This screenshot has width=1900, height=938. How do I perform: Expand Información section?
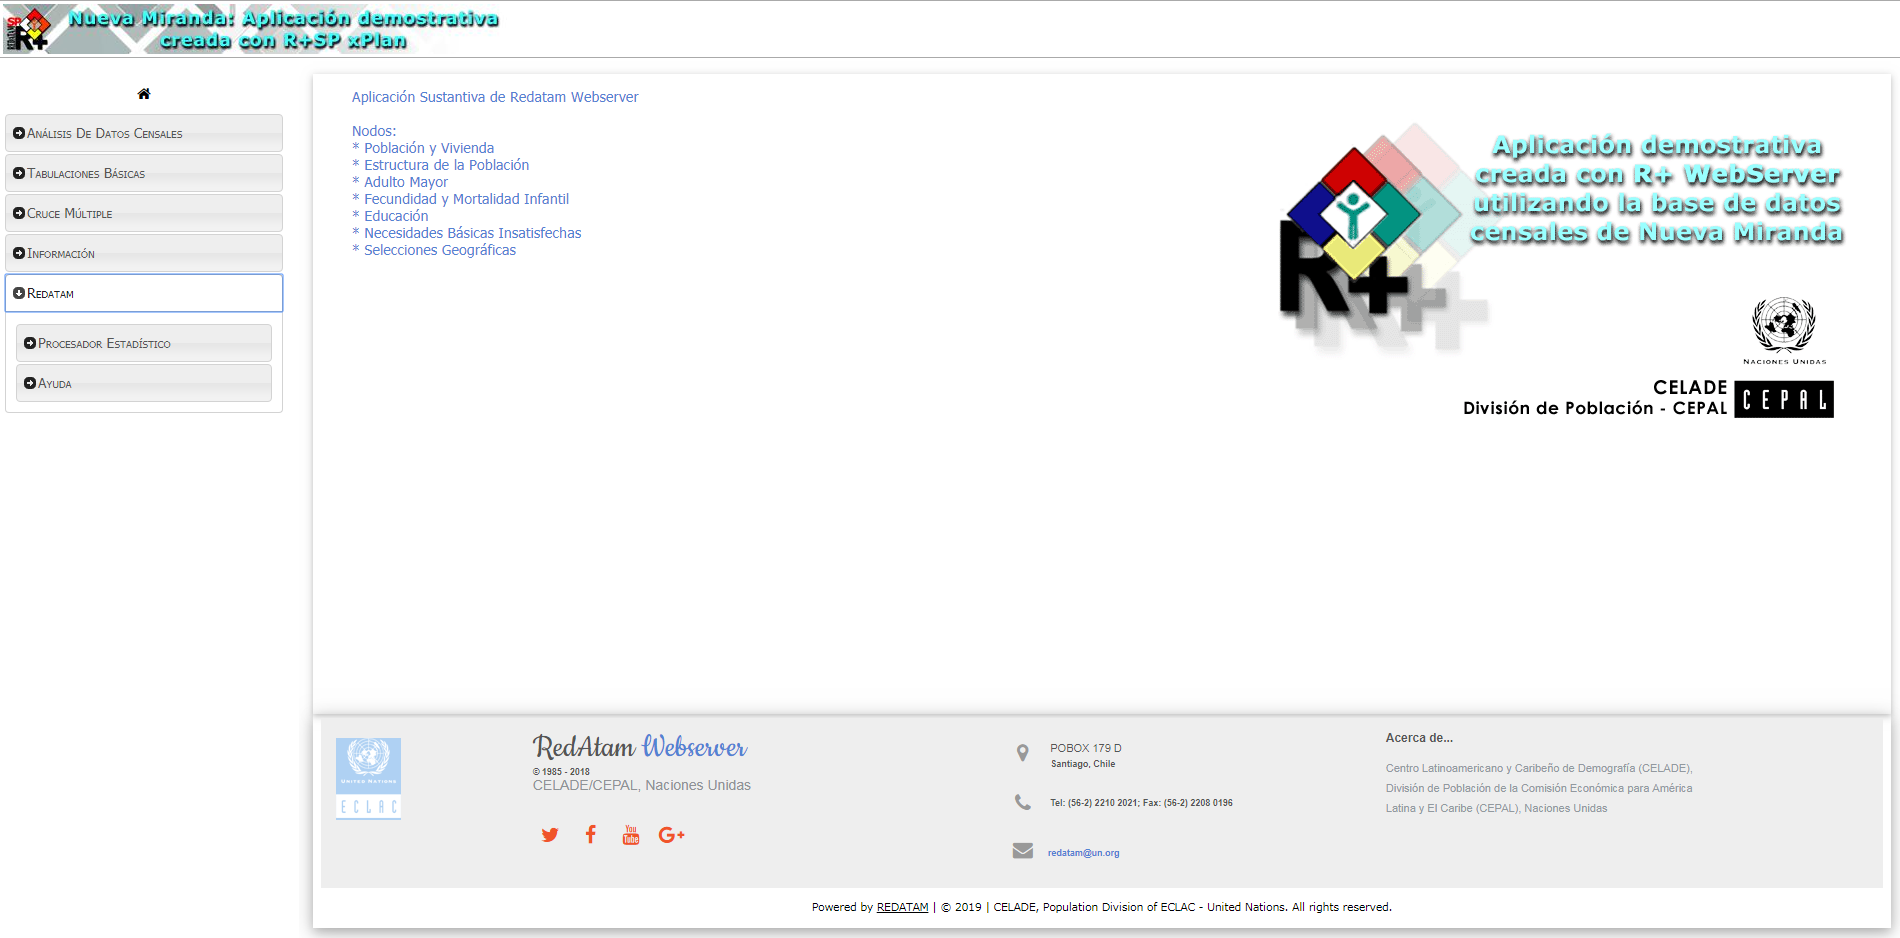tap(144, 253)
